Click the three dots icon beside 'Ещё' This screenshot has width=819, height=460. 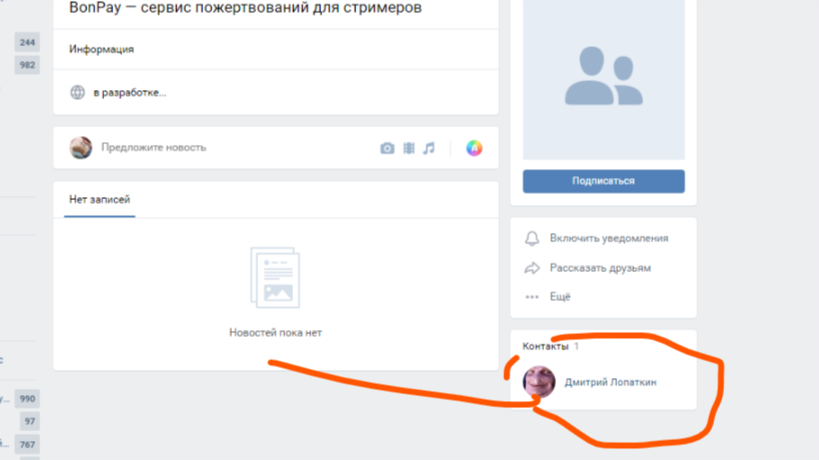point(532,297)
